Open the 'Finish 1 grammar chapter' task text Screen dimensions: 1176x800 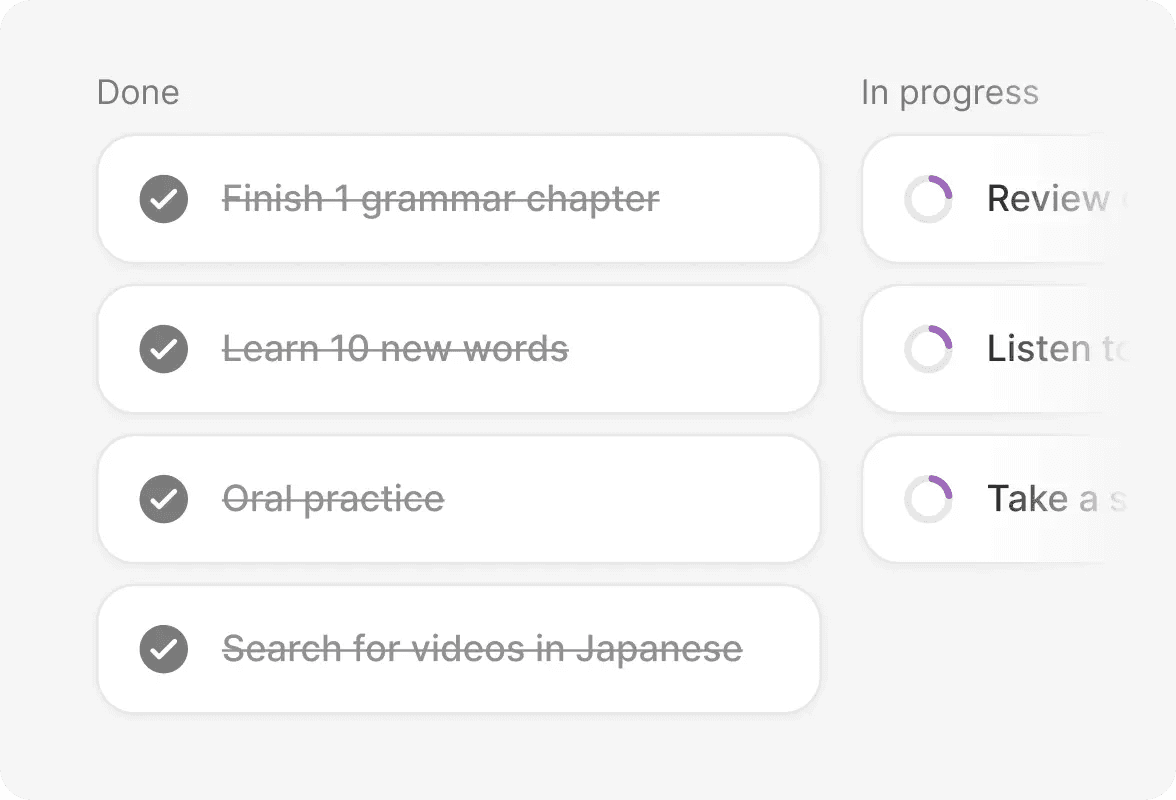[x=440, y=199]
